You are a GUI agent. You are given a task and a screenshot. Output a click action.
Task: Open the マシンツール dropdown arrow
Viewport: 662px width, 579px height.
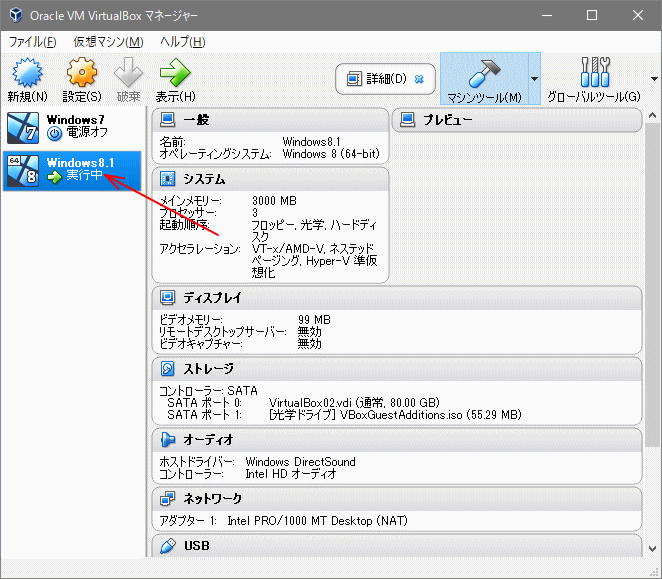(534, 79)
